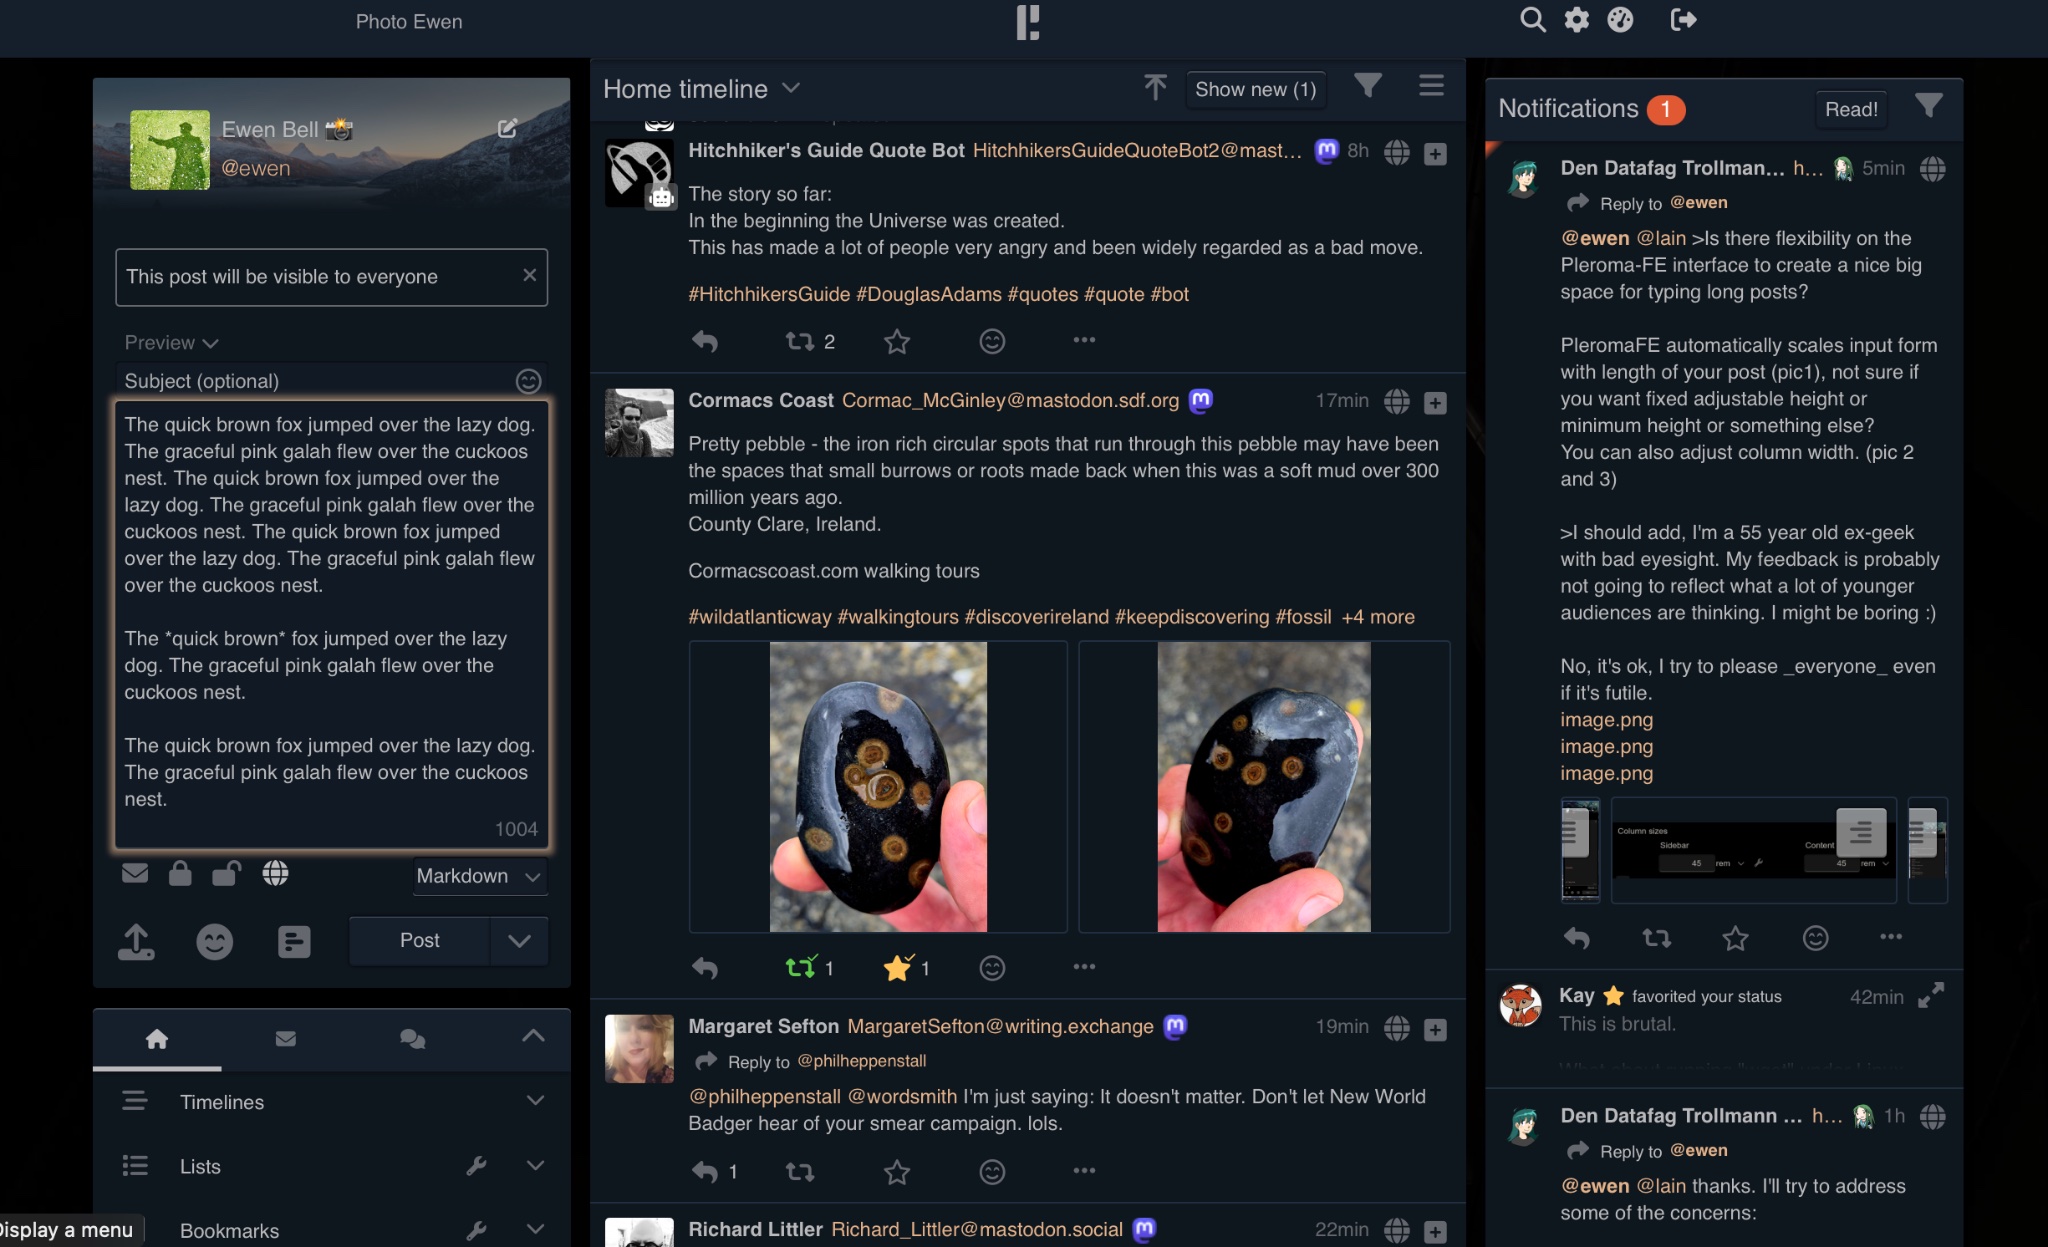The height and width of the screenshot is (1247, 2048).
Task: Filter notifications with the funnel icon
Action: (x=1928, y=106)
